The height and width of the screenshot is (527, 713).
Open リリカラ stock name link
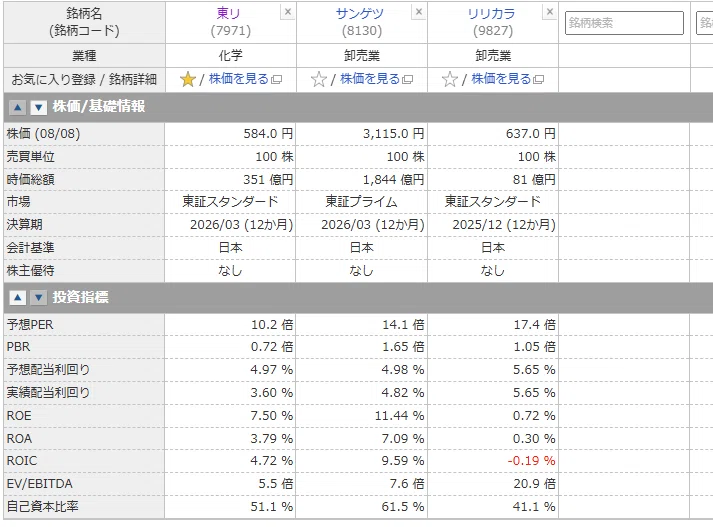tap(491, 13)
